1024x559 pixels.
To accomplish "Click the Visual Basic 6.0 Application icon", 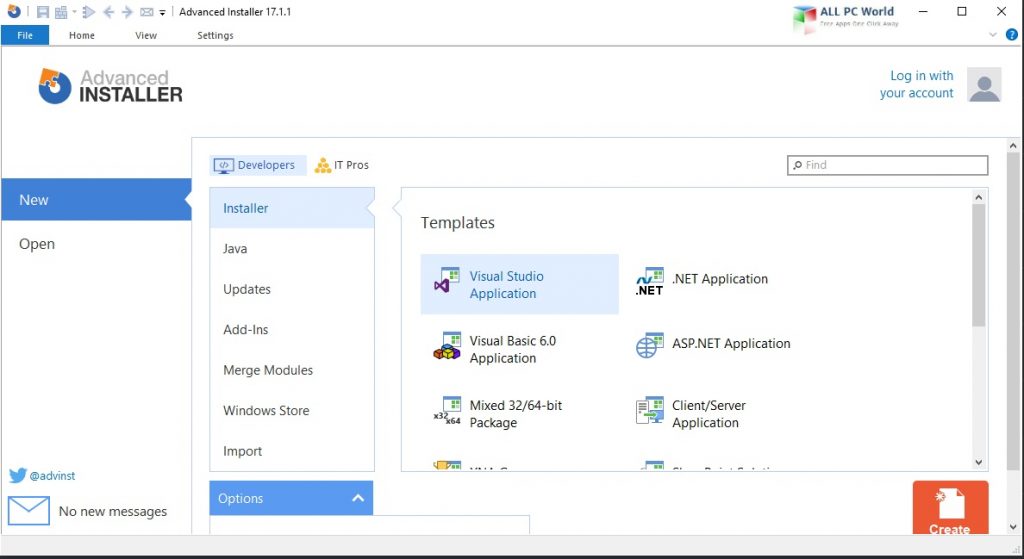I will tap(447, 346).
